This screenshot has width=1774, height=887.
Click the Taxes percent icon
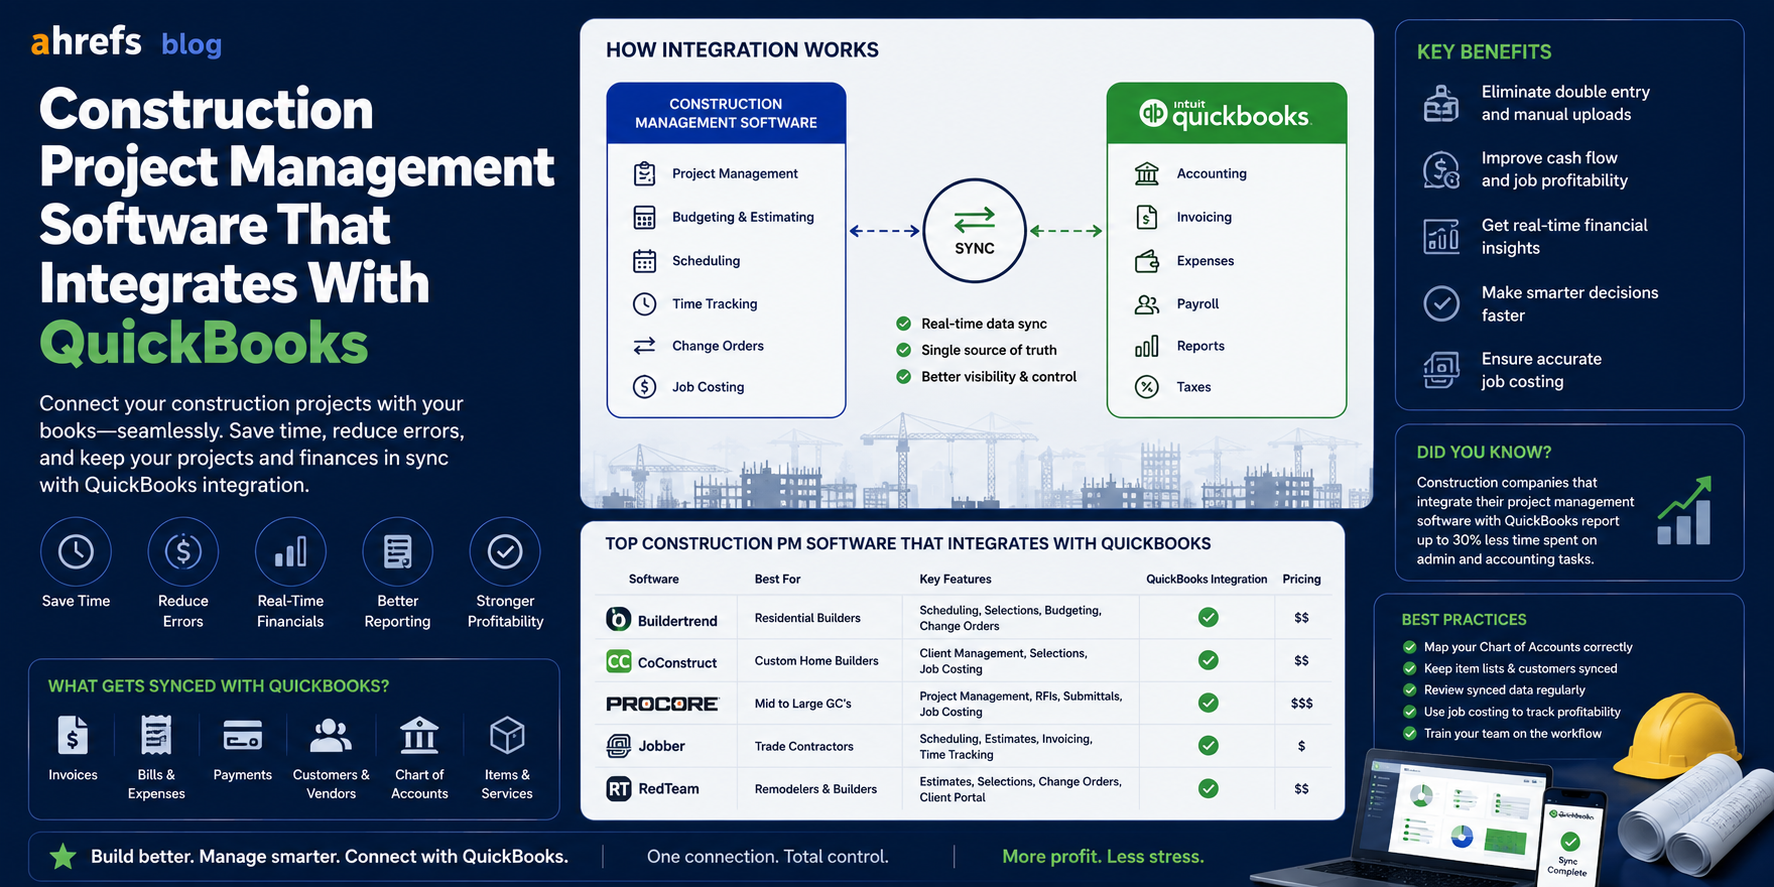pyautogui.click(x=1147, y=387)
